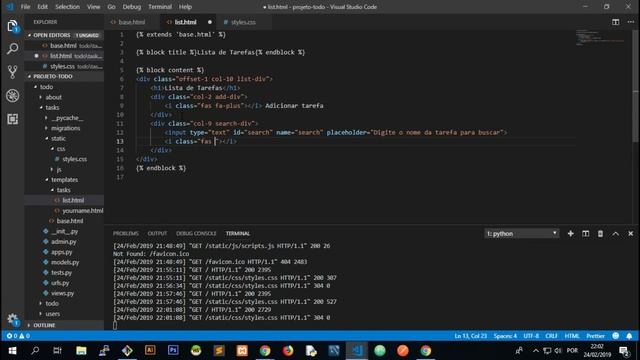
Task: Launch Illustrator from taskbar
Action: (150, 351)
